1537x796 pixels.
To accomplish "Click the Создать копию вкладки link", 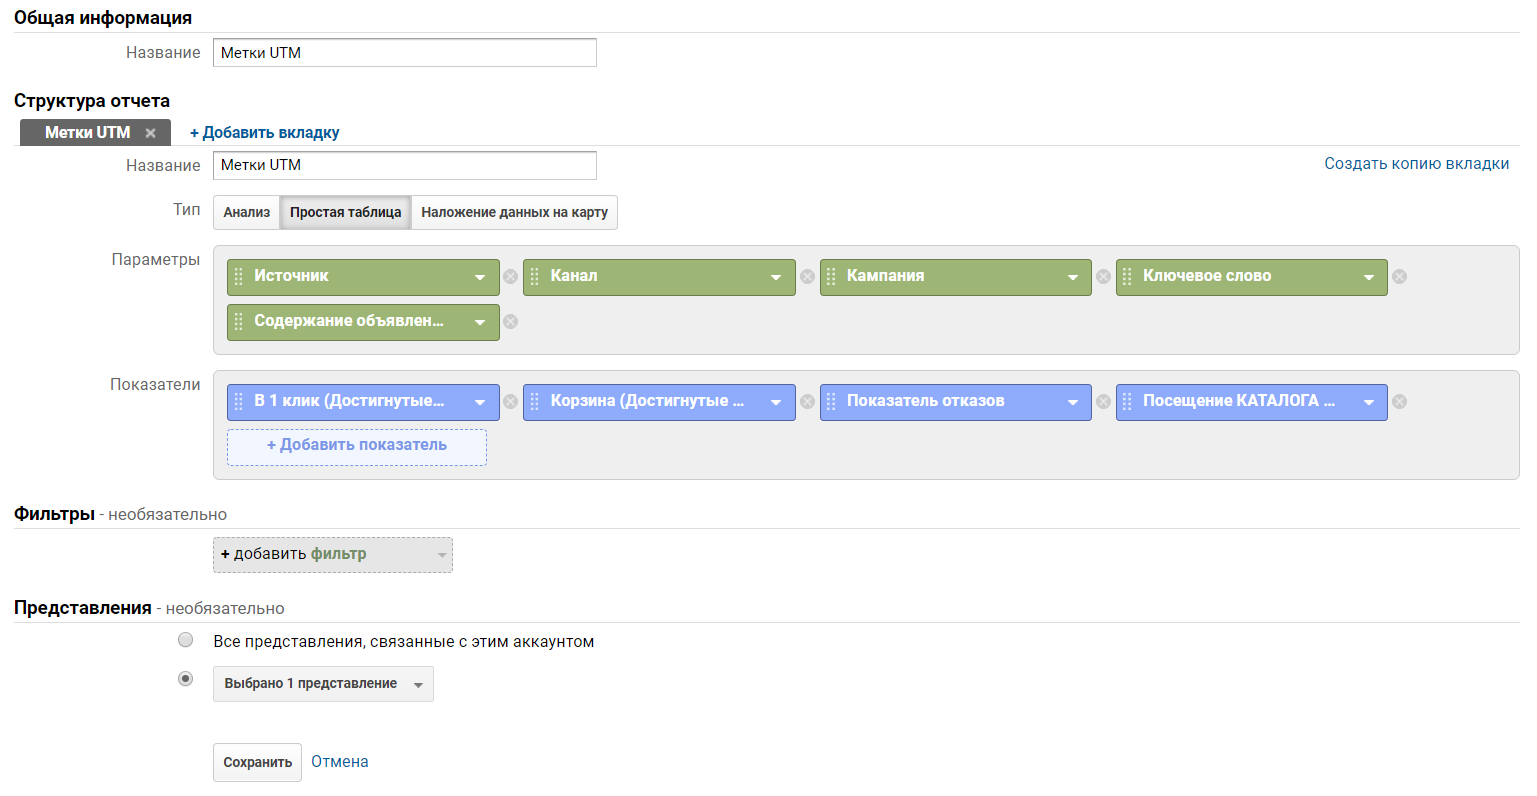I will pos(1417,164).
